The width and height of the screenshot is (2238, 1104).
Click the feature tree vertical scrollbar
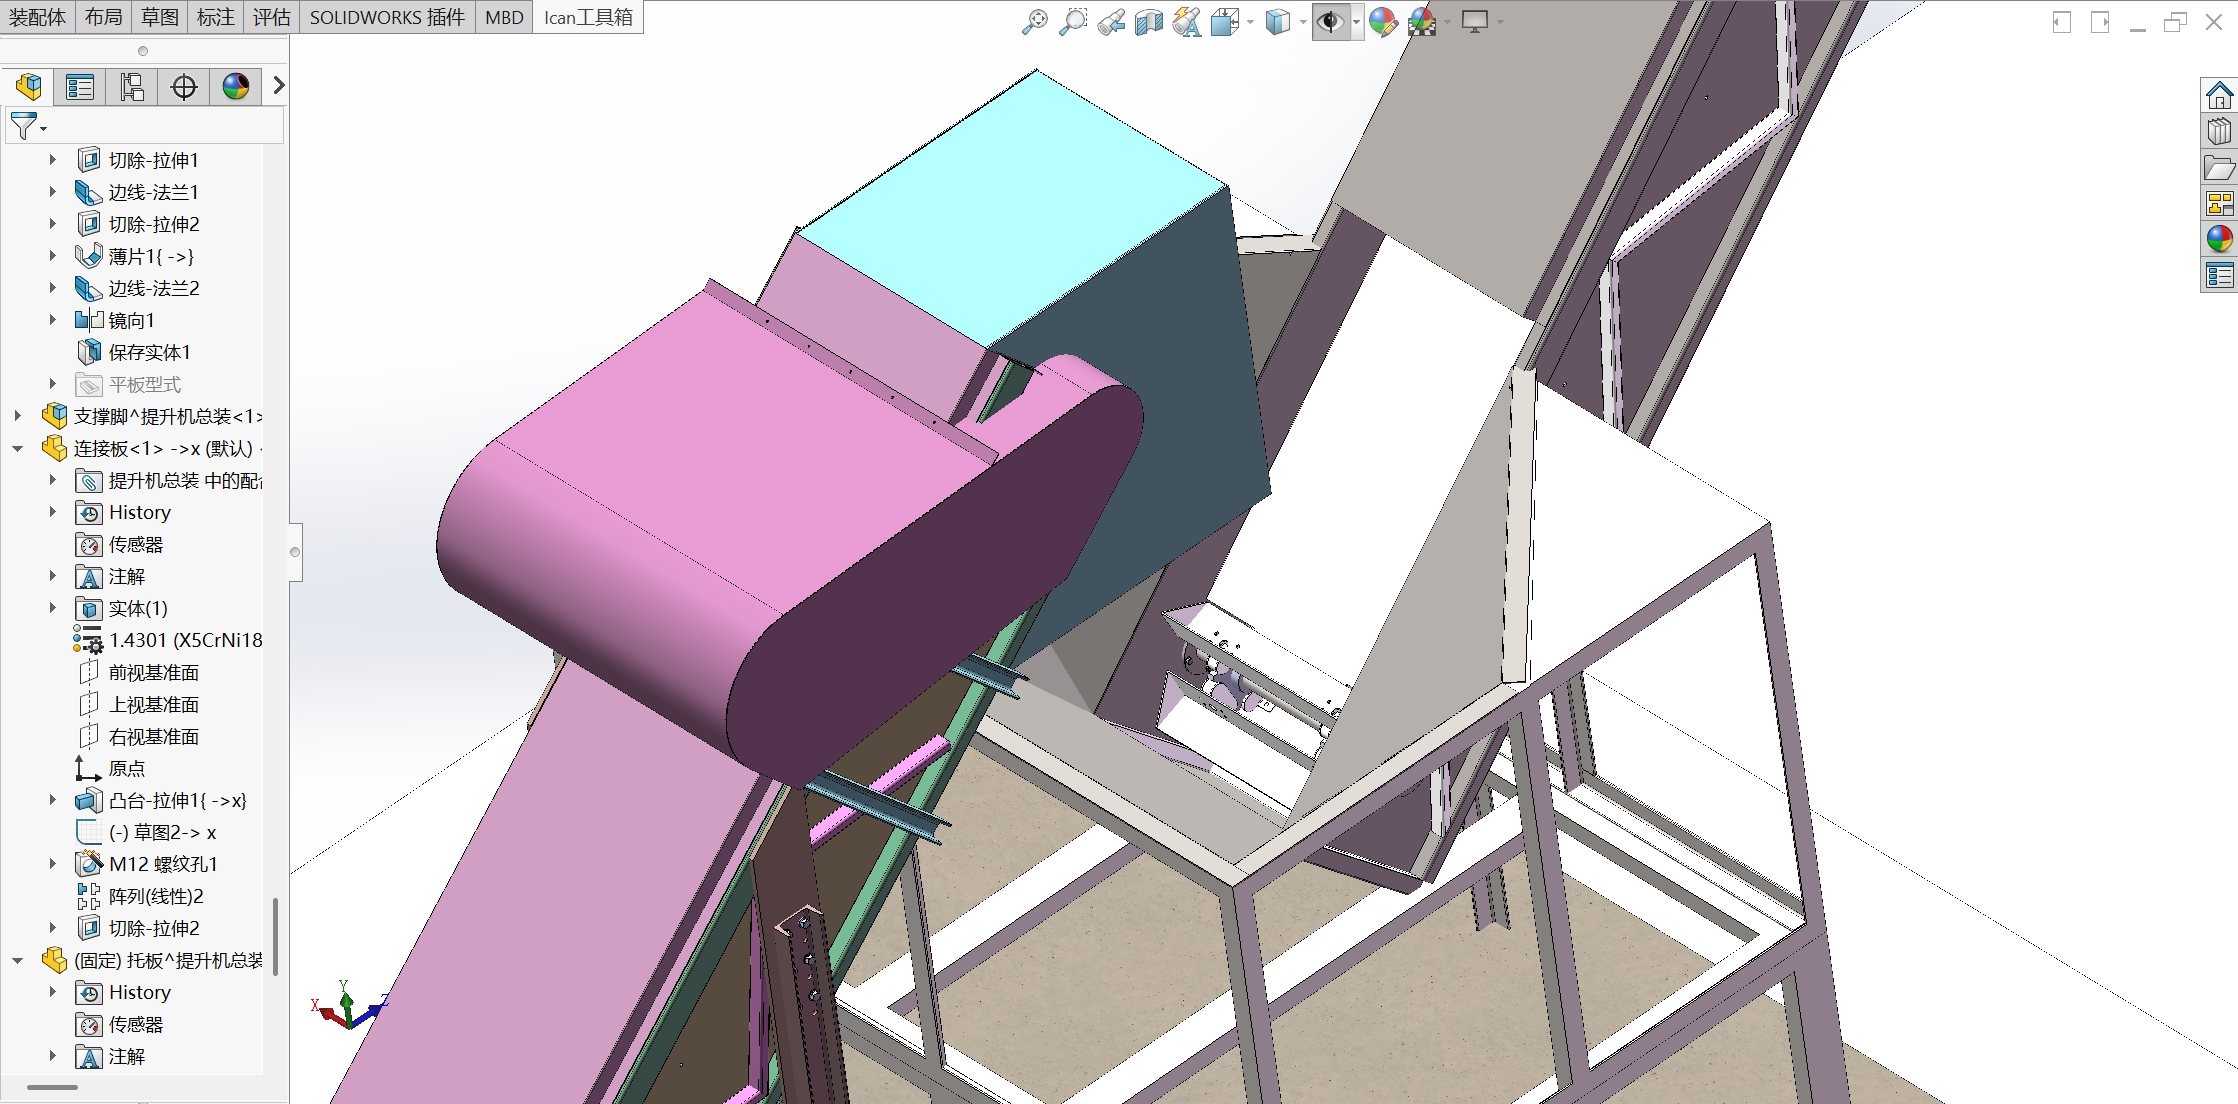click(x=275, y=936)
